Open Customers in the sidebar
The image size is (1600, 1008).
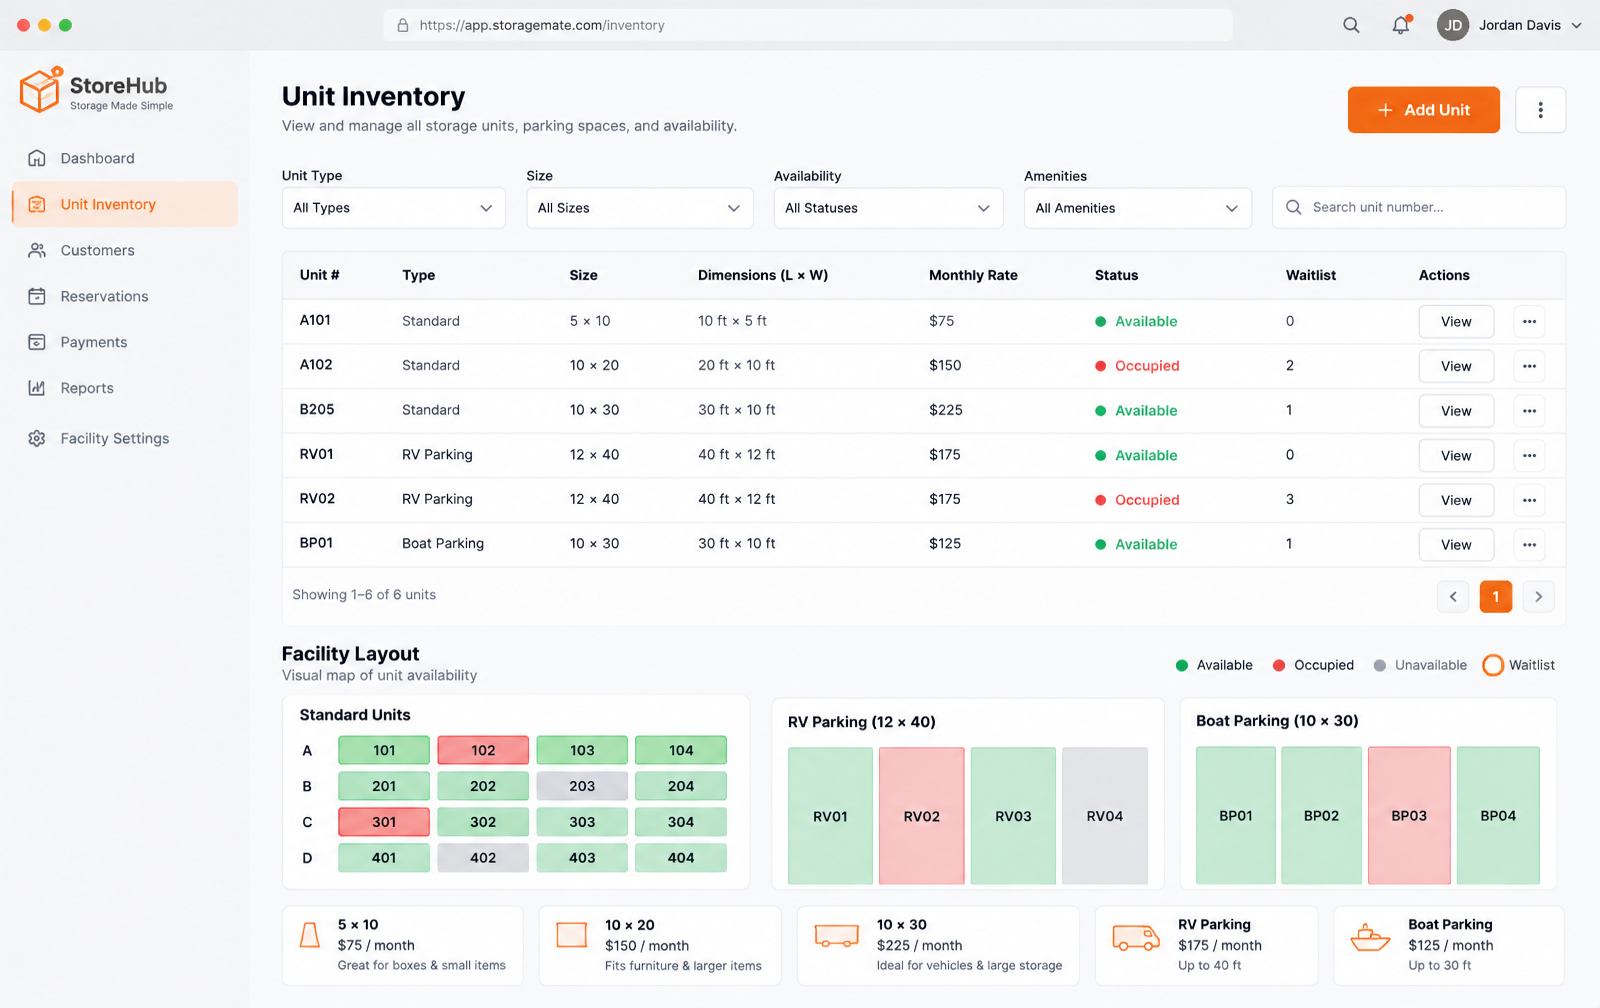[x=125, y=250]
